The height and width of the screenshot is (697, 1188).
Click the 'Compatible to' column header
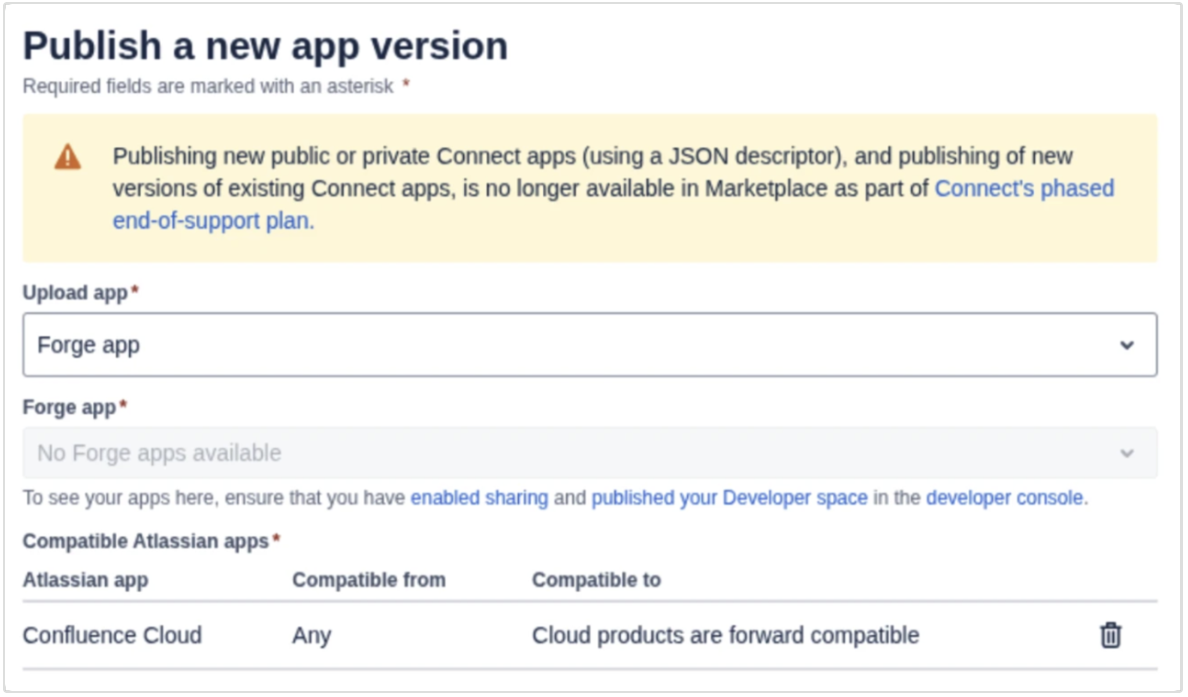[596, 580]
